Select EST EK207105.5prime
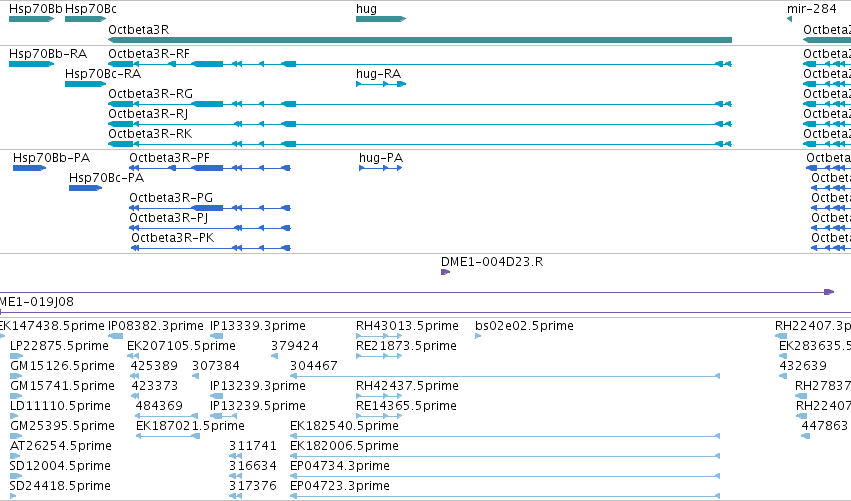Screen dimensions: 851x501 click(x=181, y=346)
